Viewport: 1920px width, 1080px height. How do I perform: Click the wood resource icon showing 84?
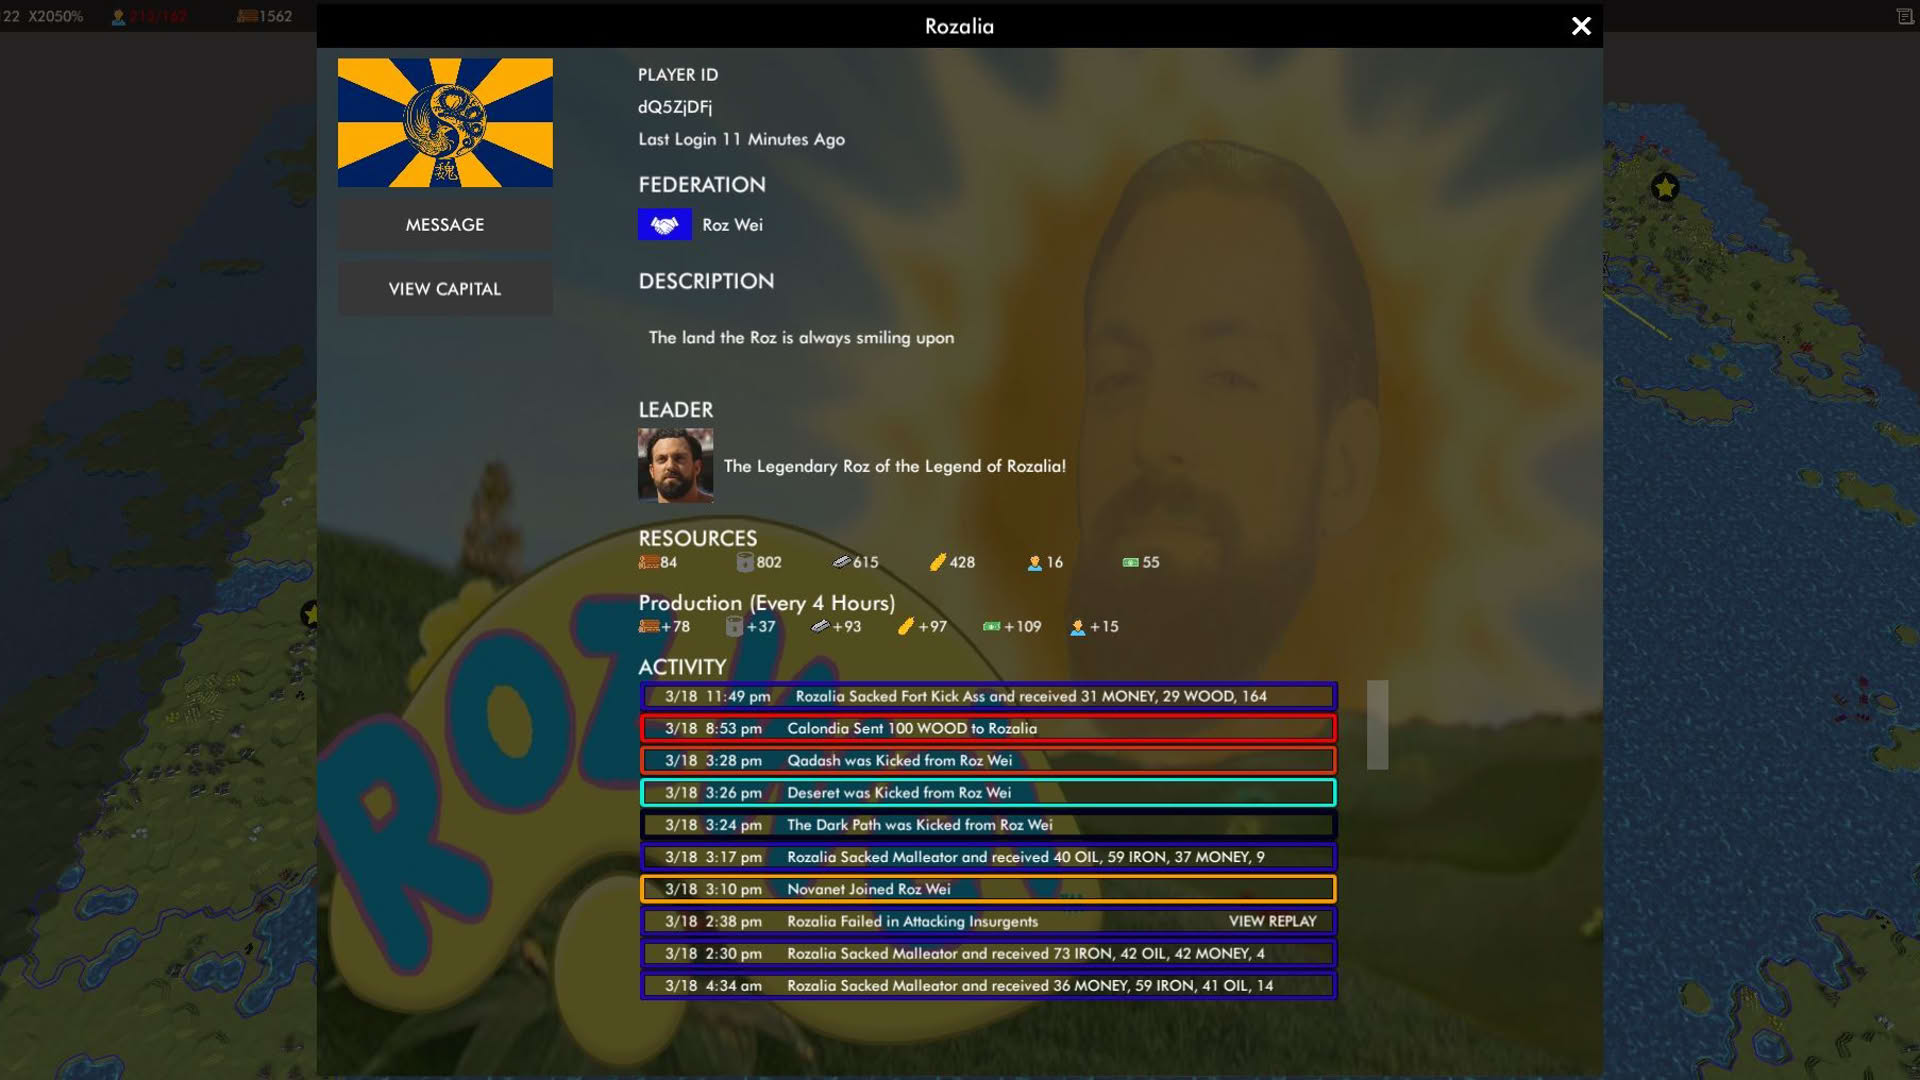648,562
